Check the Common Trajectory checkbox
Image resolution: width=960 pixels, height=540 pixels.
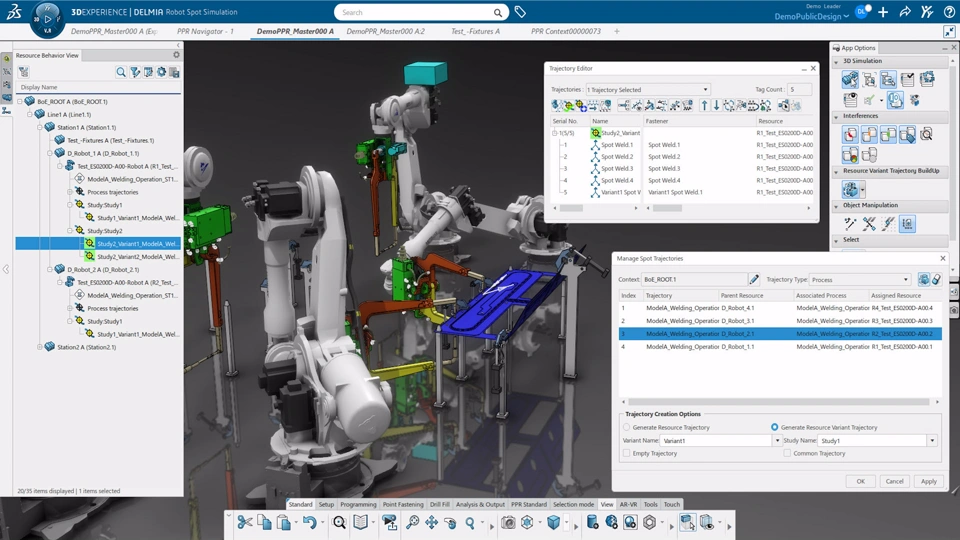[x=787, y=453]
